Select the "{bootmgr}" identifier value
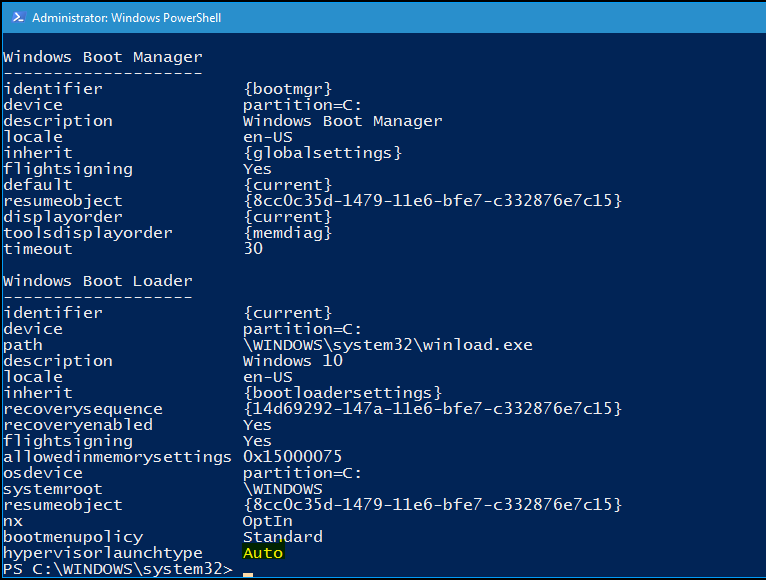The image size is (766, 580). click(x=287, y=89)
